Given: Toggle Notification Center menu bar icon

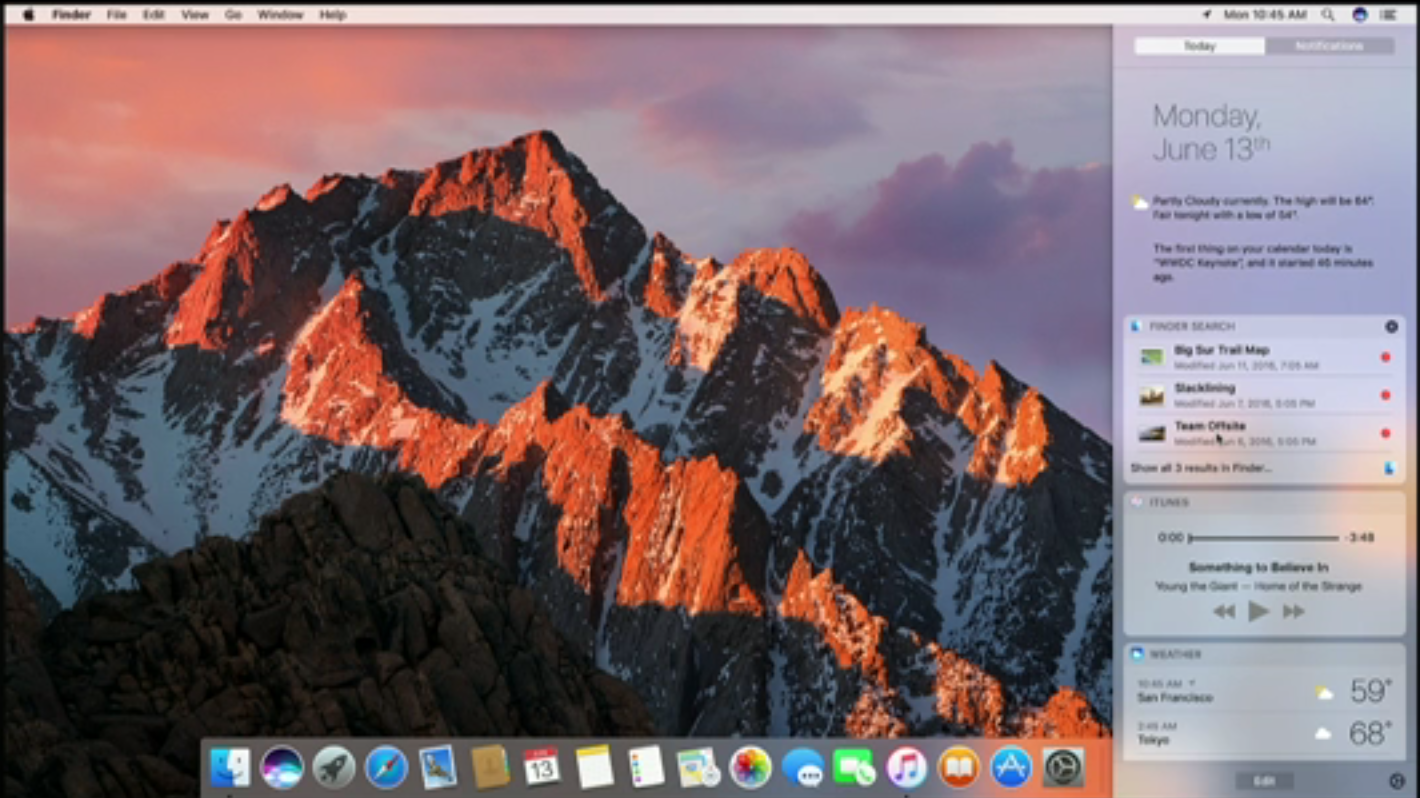Looking at the screenshot, I should [1389, 15].
